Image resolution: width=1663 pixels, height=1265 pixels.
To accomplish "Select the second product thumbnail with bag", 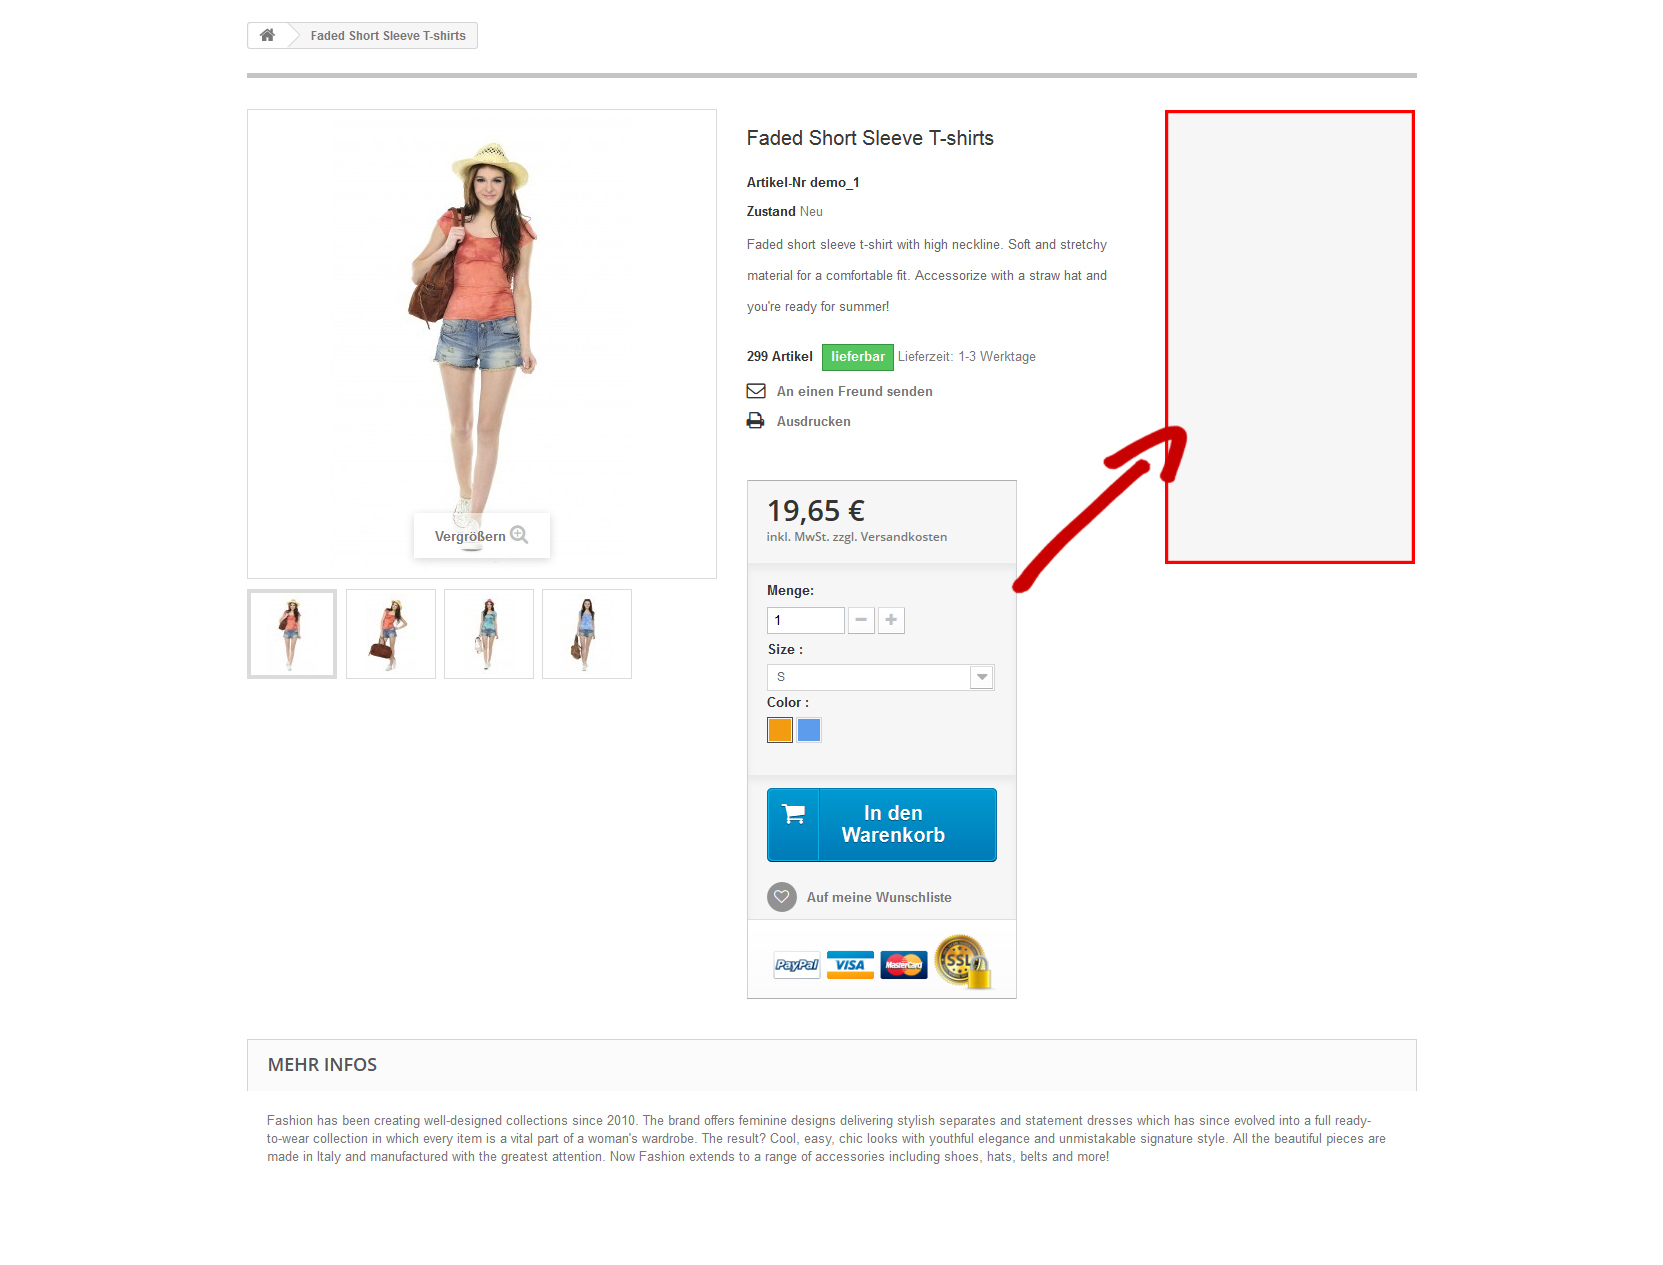I will [391, 634].
